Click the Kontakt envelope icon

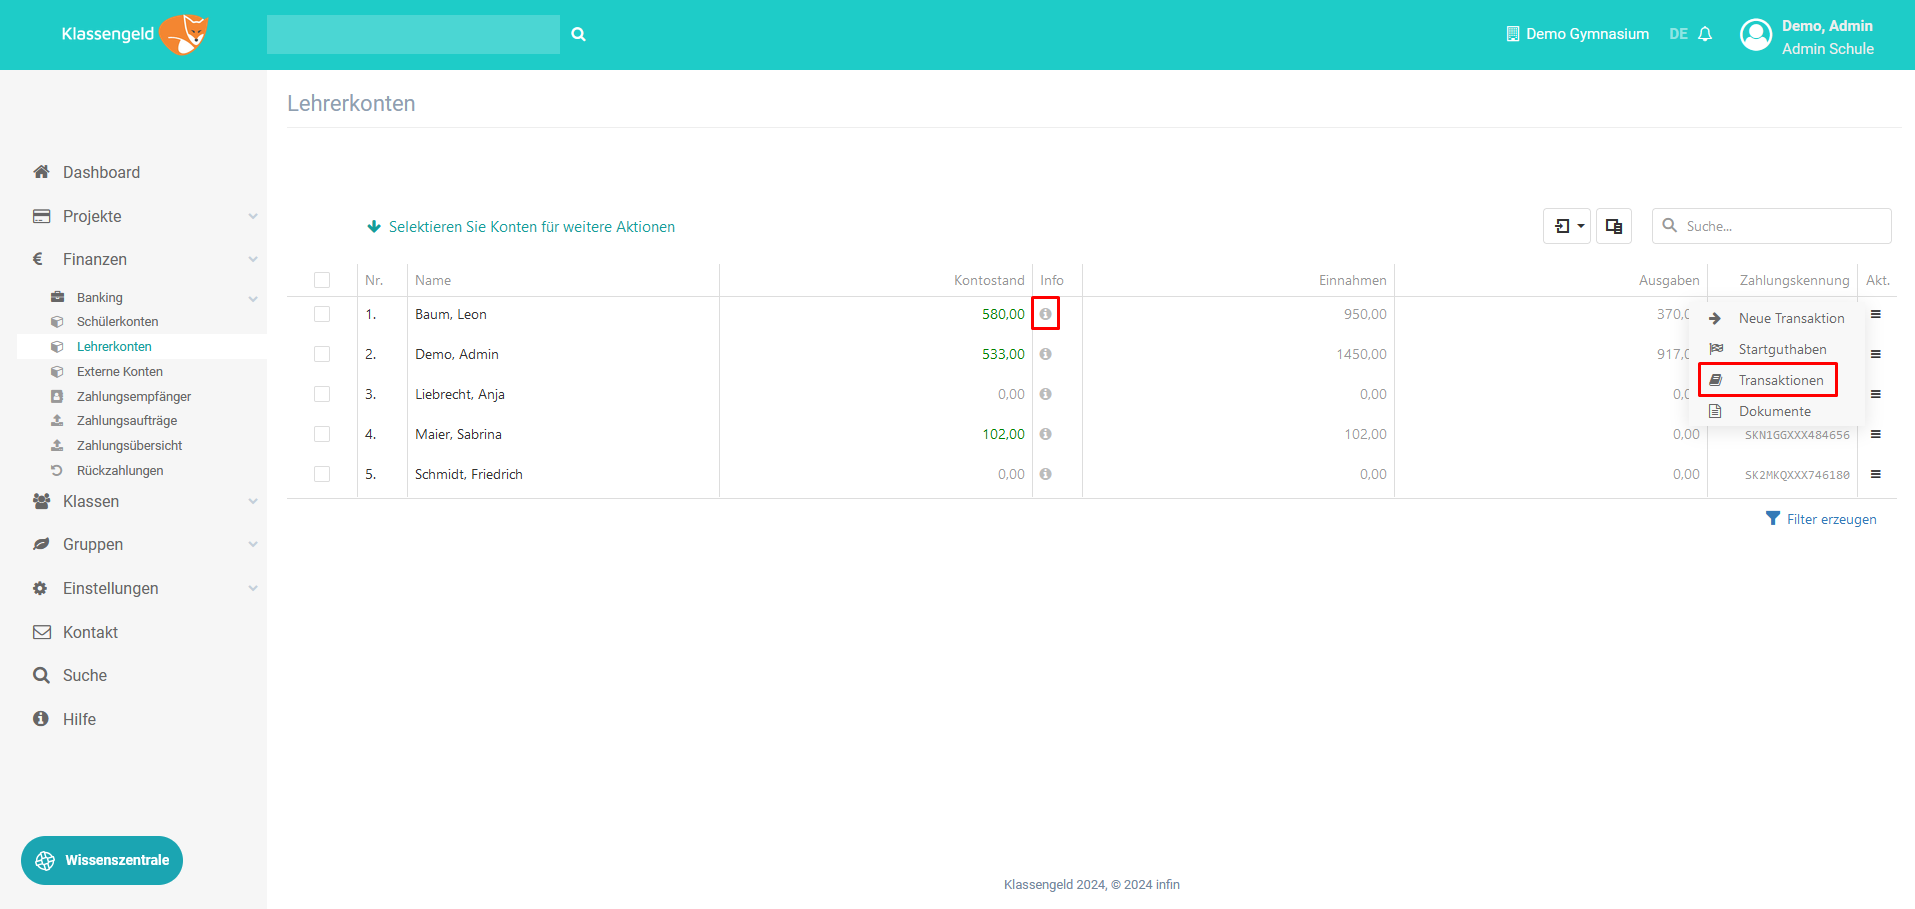coord(42,632)
